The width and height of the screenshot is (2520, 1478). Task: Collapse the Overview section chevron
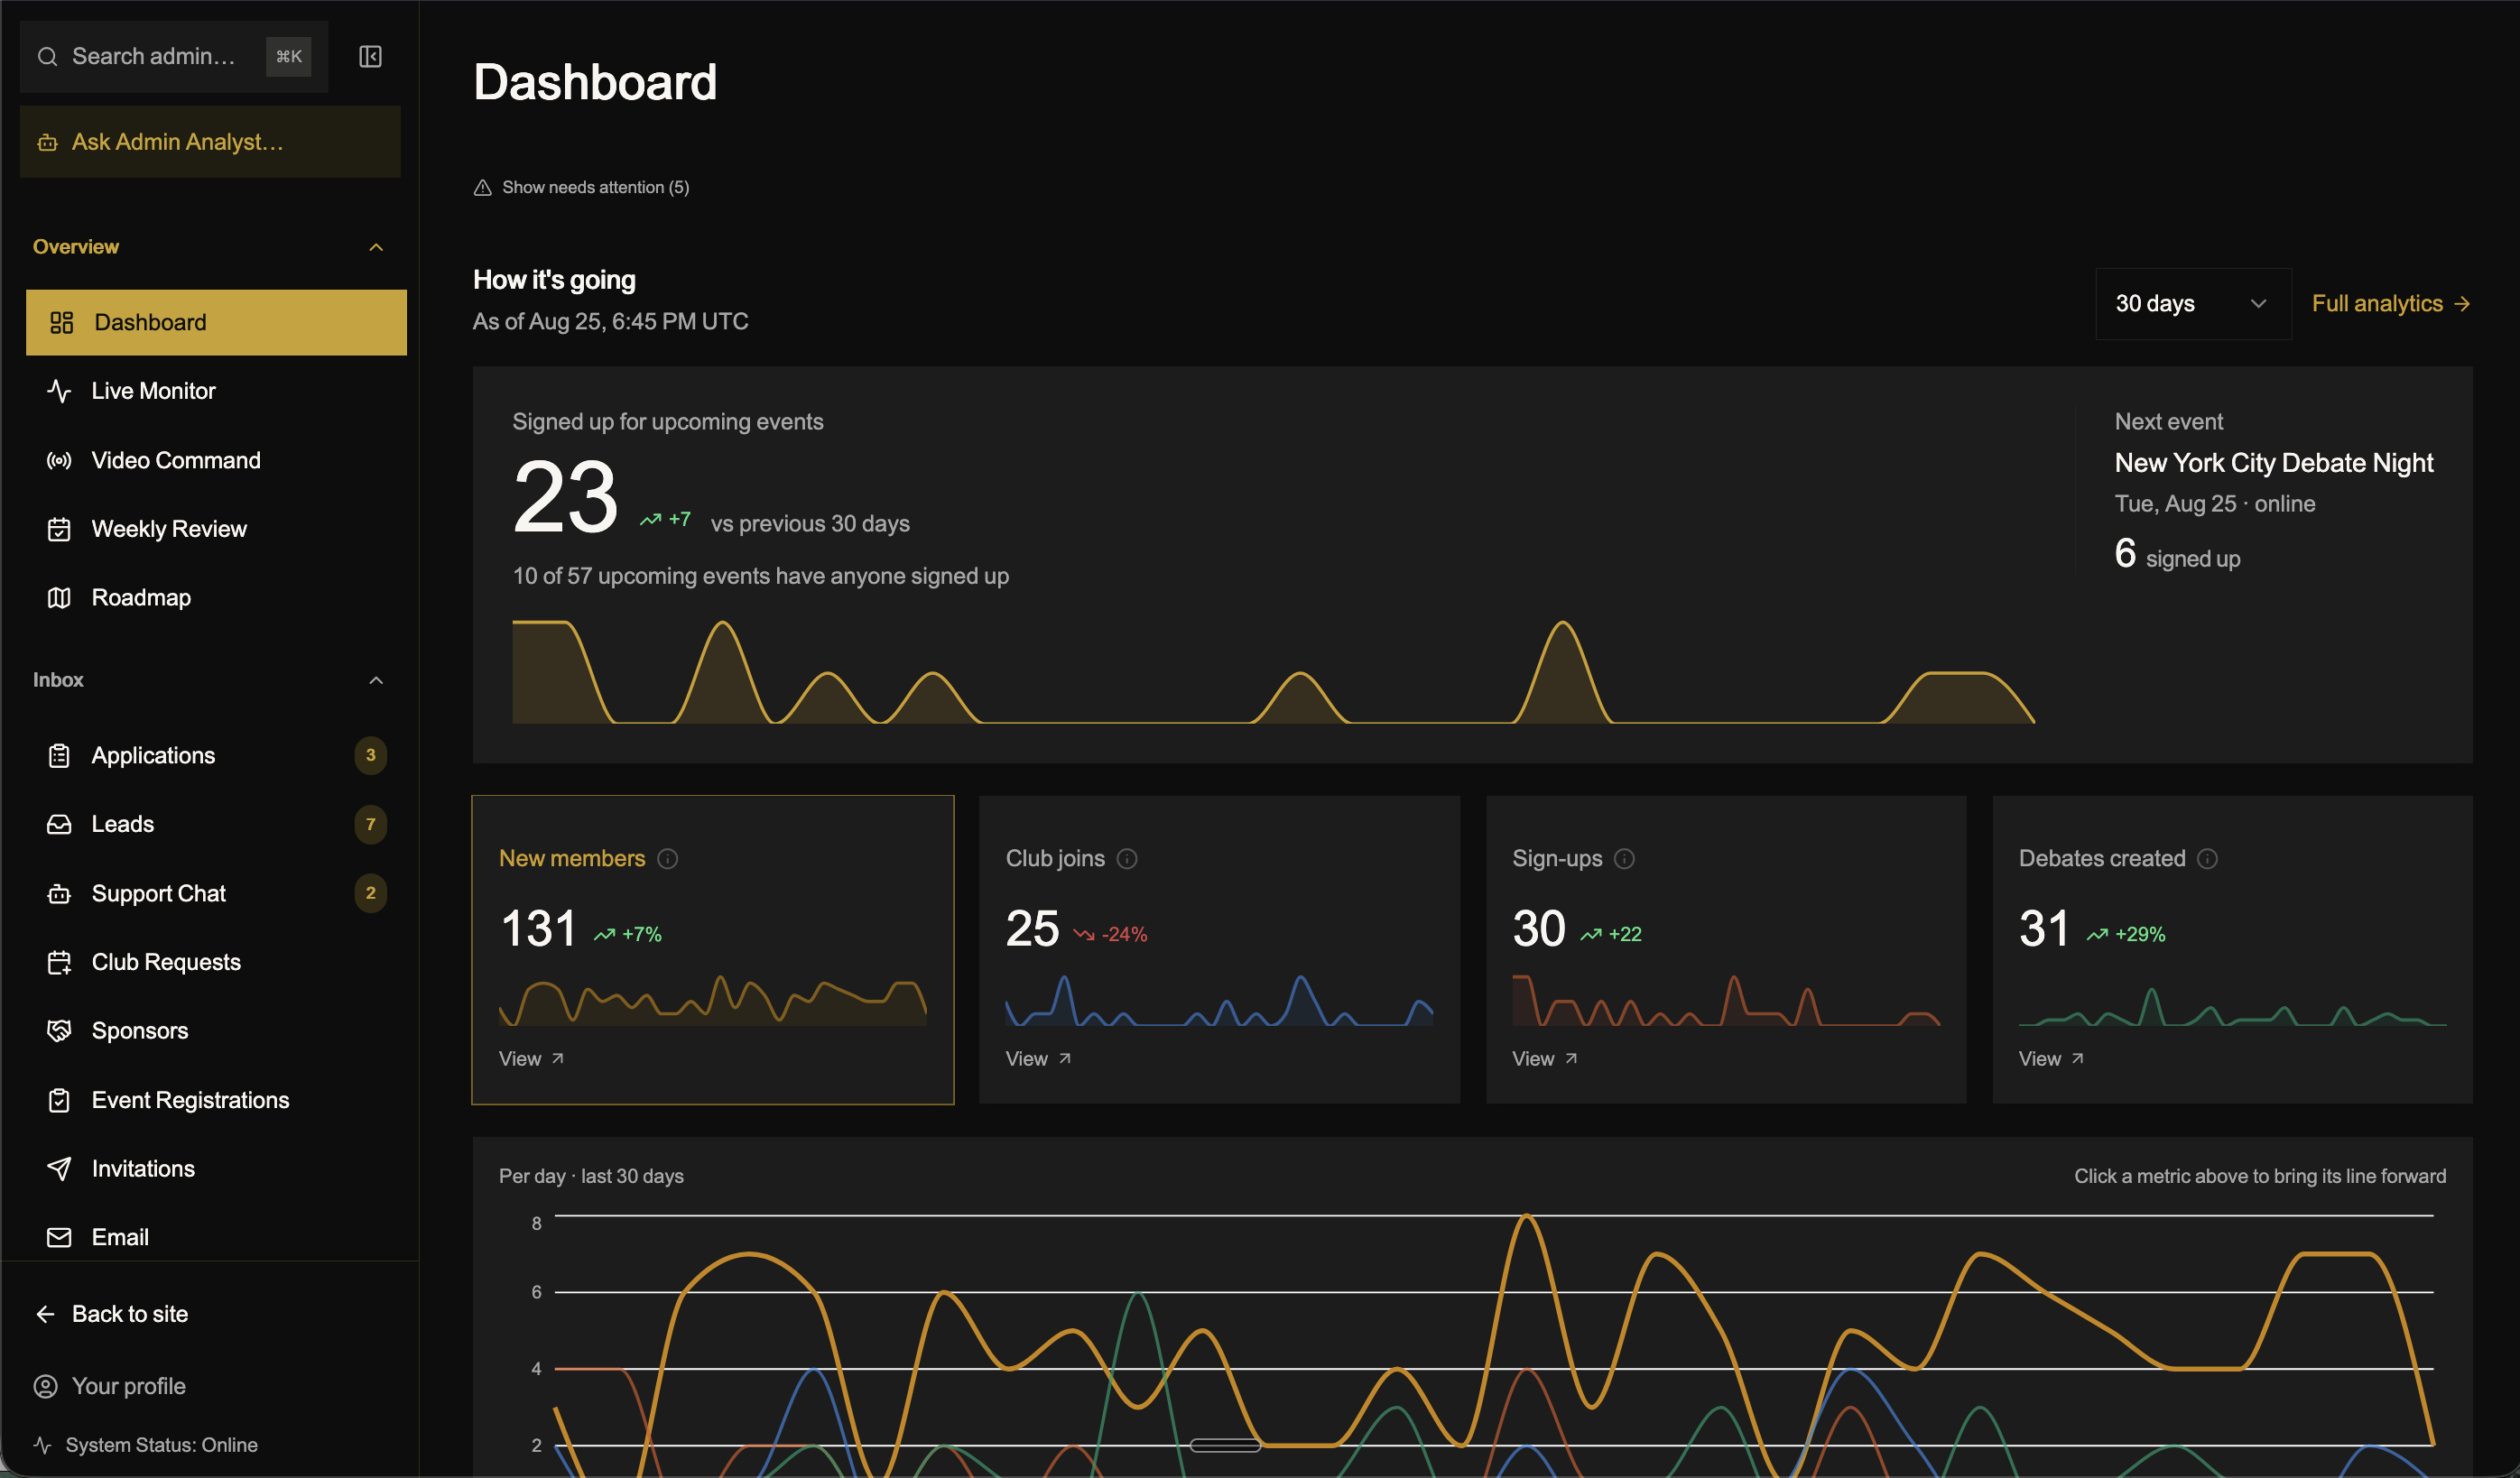coord(376,247)
